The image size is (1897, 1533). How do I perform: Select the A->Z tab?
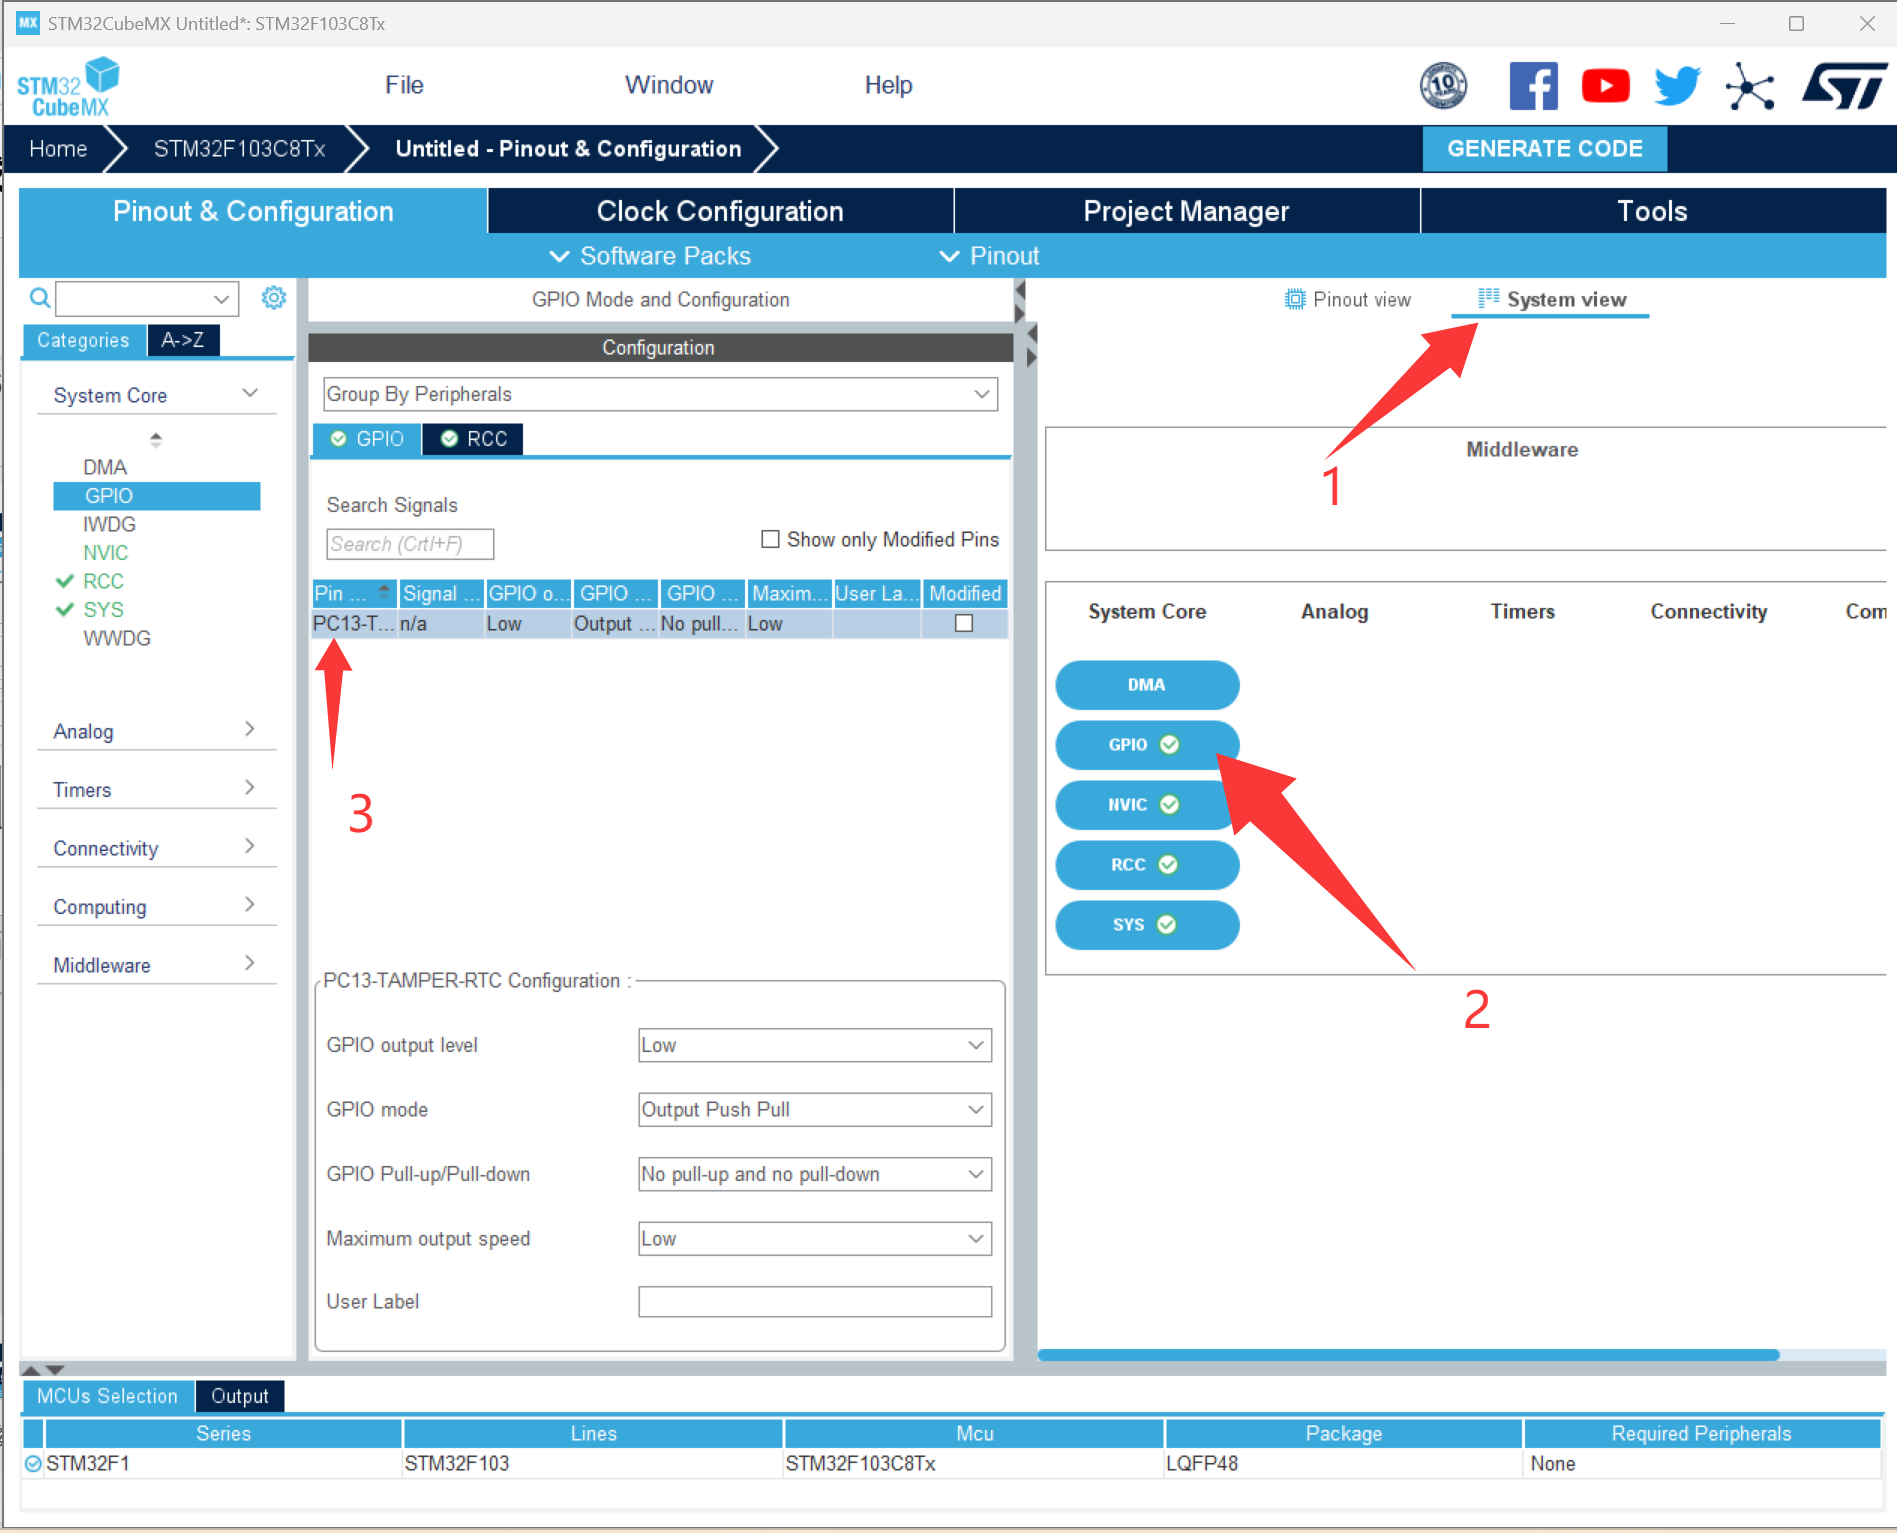click(x=183, y=340)
